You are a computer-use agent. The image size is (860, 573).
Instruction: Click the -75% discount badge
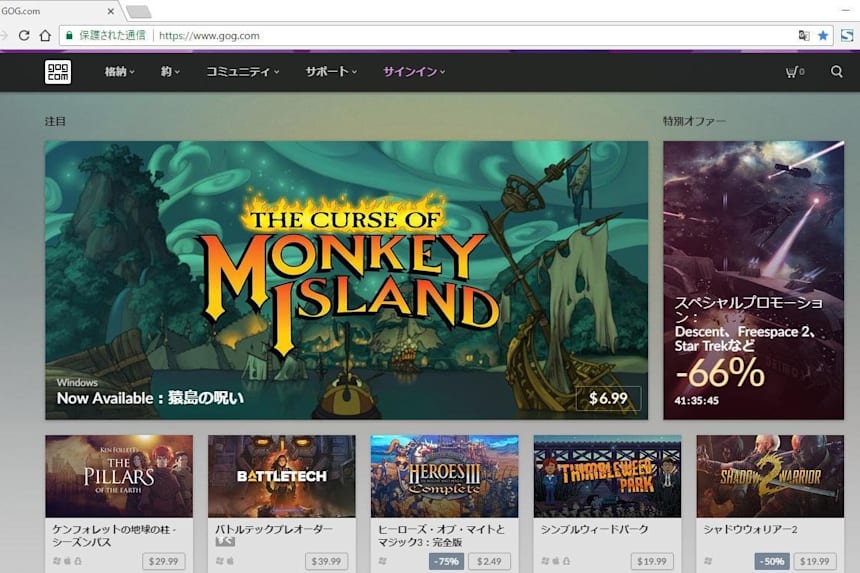click(x=446, y=561)
